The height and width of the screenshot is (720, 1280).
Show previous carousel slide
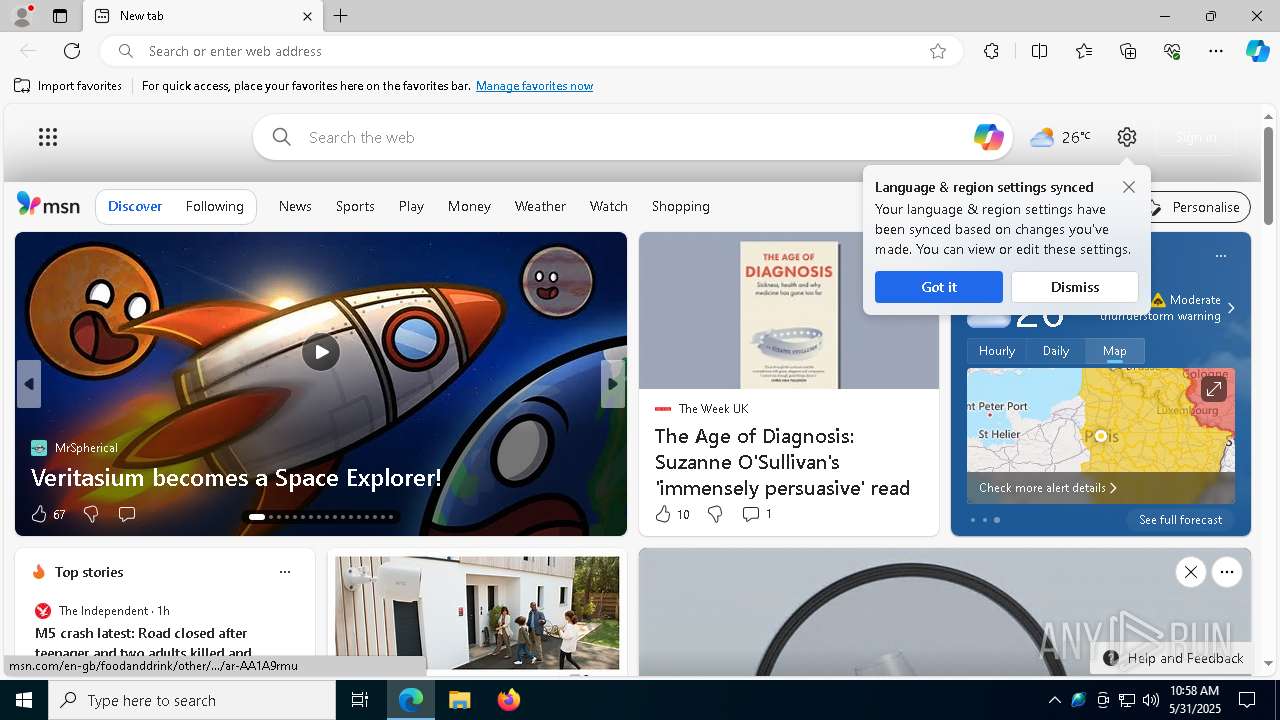[x=29, y=384]
